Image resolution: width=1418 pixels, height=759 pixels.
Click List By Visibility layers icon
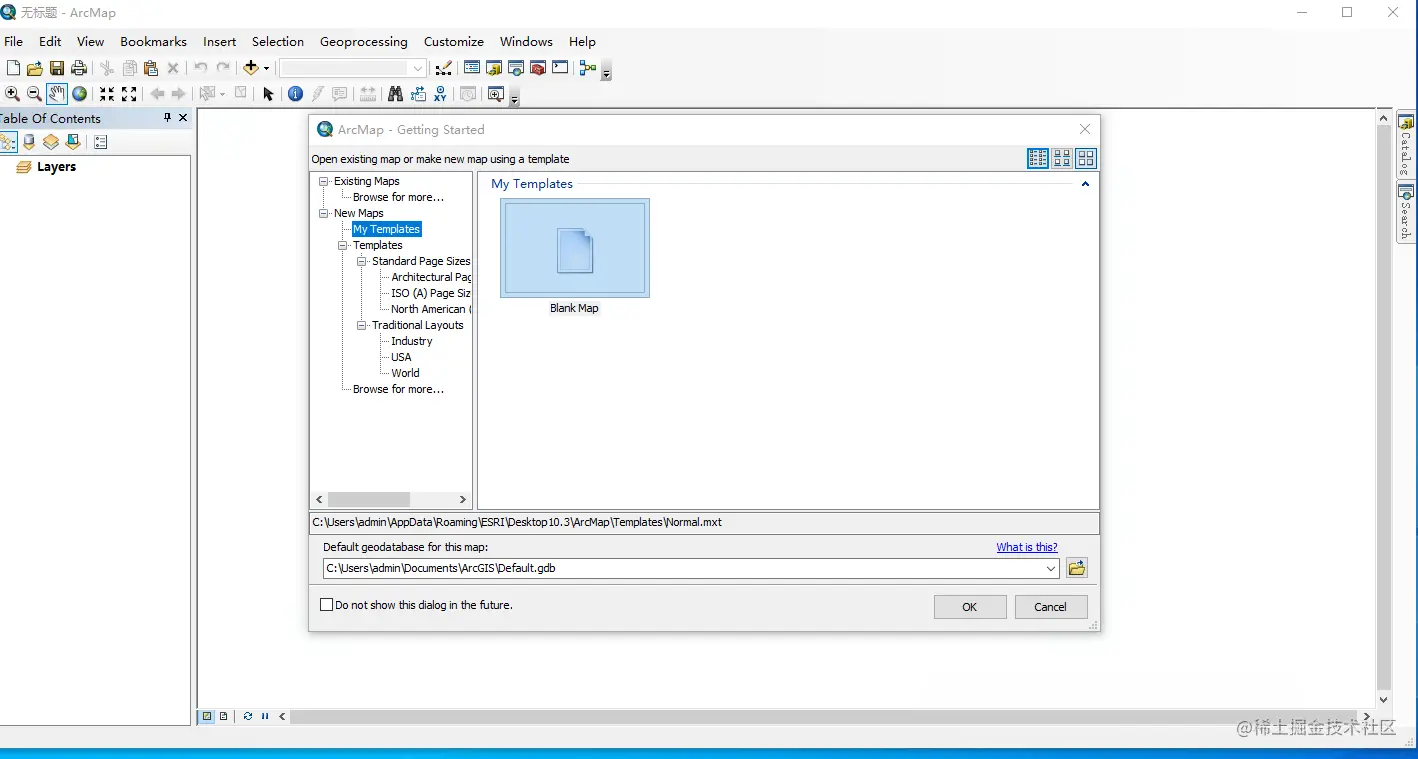51,142
